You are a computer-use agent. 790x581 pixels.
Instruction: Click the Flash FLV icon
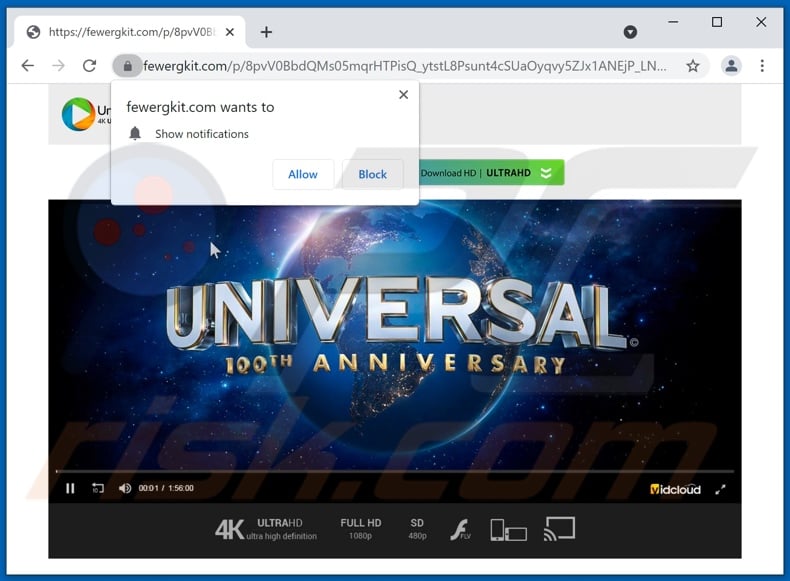click(x=460, y=530)
